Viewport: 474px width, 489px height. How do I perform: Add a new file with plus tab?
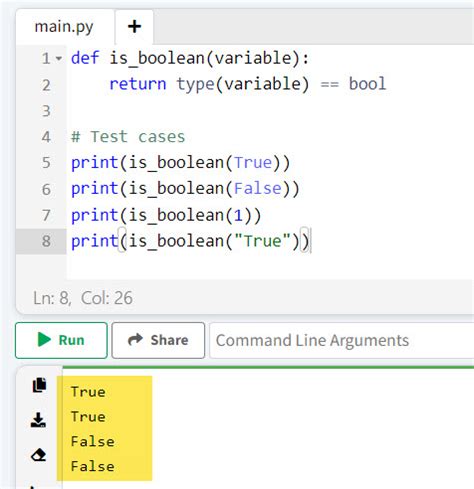[x=134, y=27]
